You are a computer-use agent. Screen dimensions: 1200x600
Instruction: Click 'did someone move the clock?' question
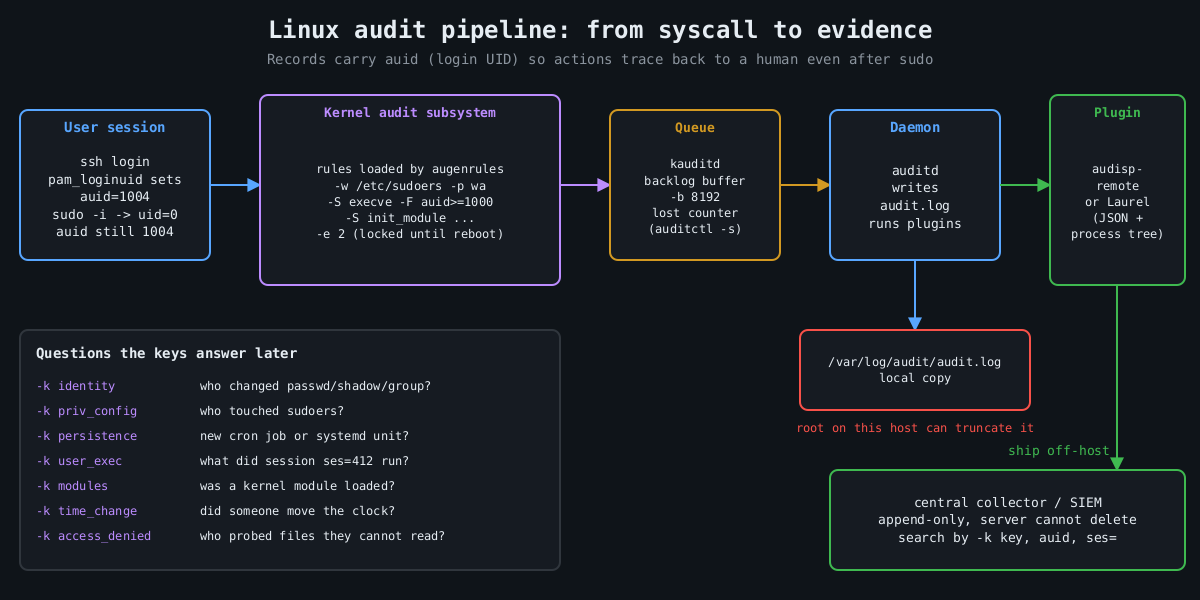pos(298,511)
